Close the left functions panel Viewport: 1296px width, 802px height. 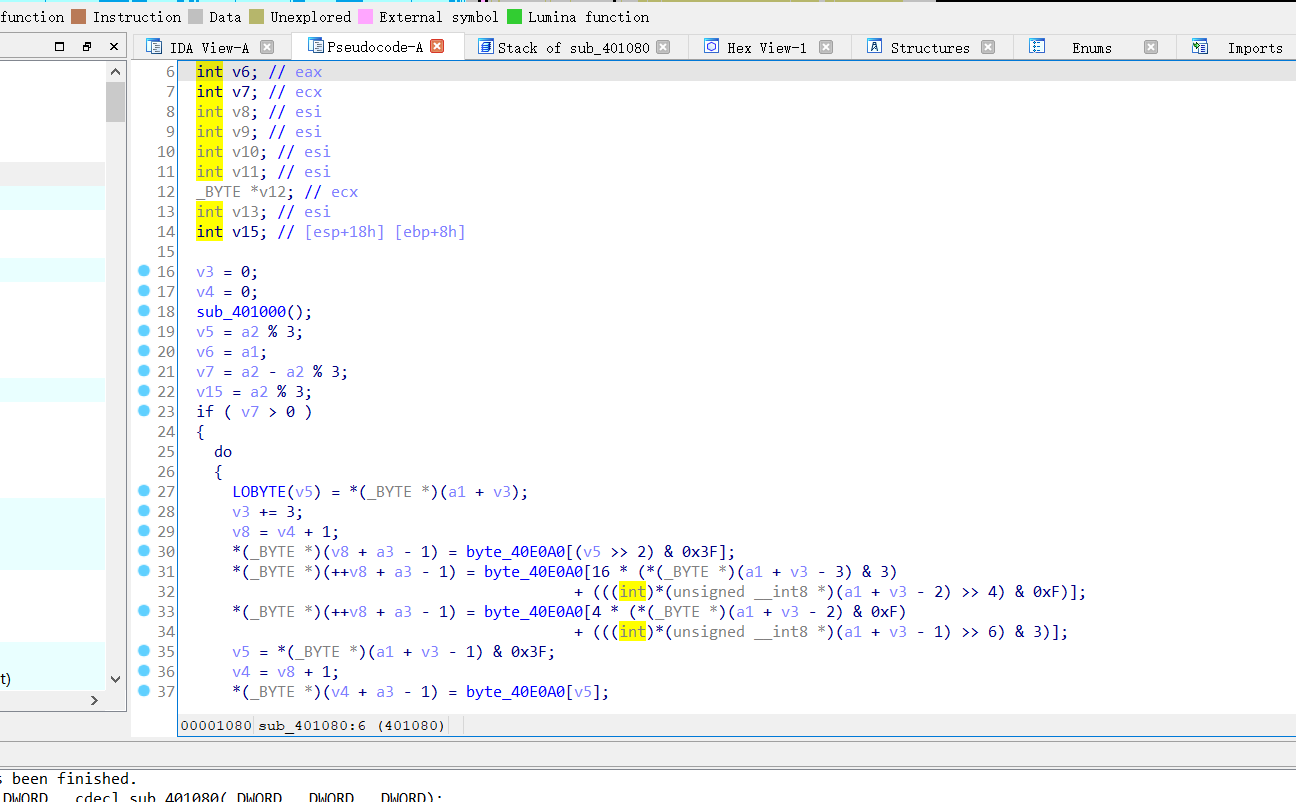(x=114, y=46)
